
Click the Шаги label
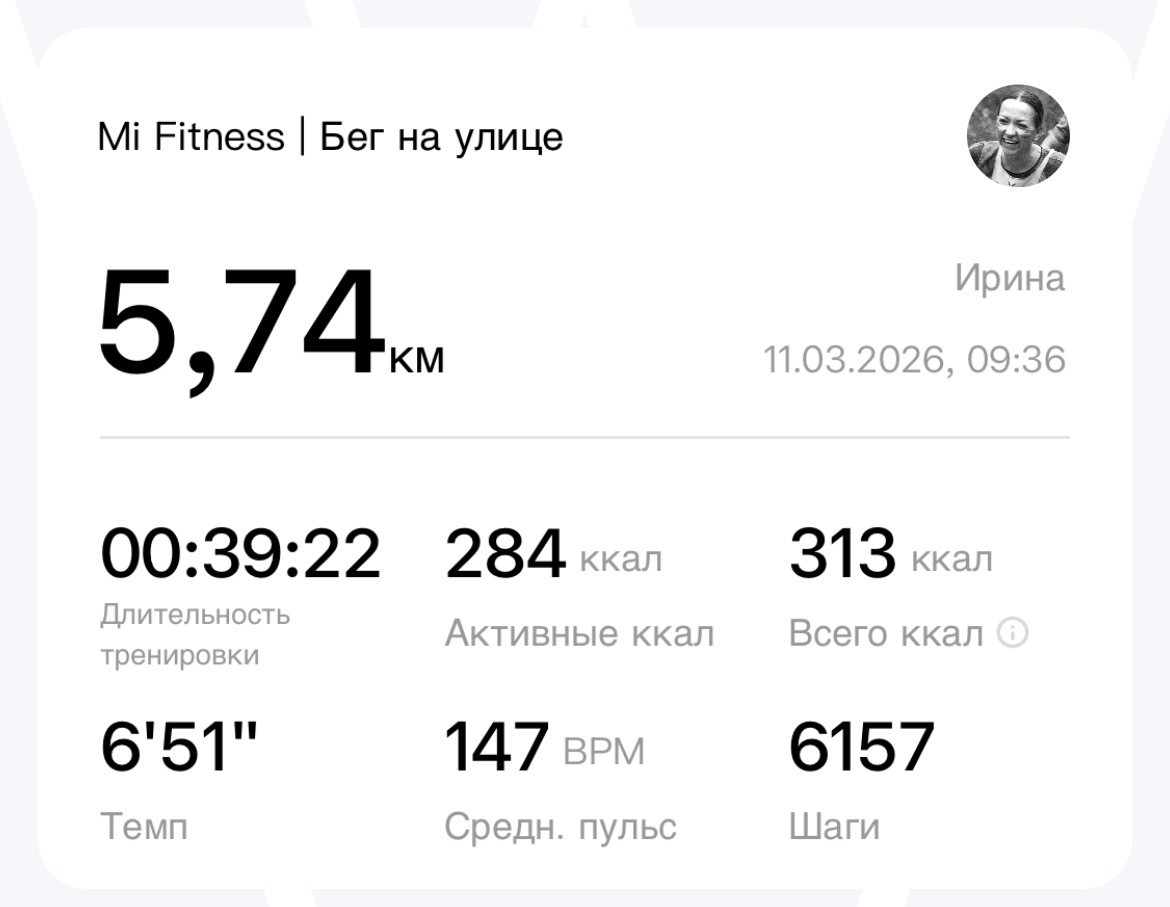[x=834, y=828]
